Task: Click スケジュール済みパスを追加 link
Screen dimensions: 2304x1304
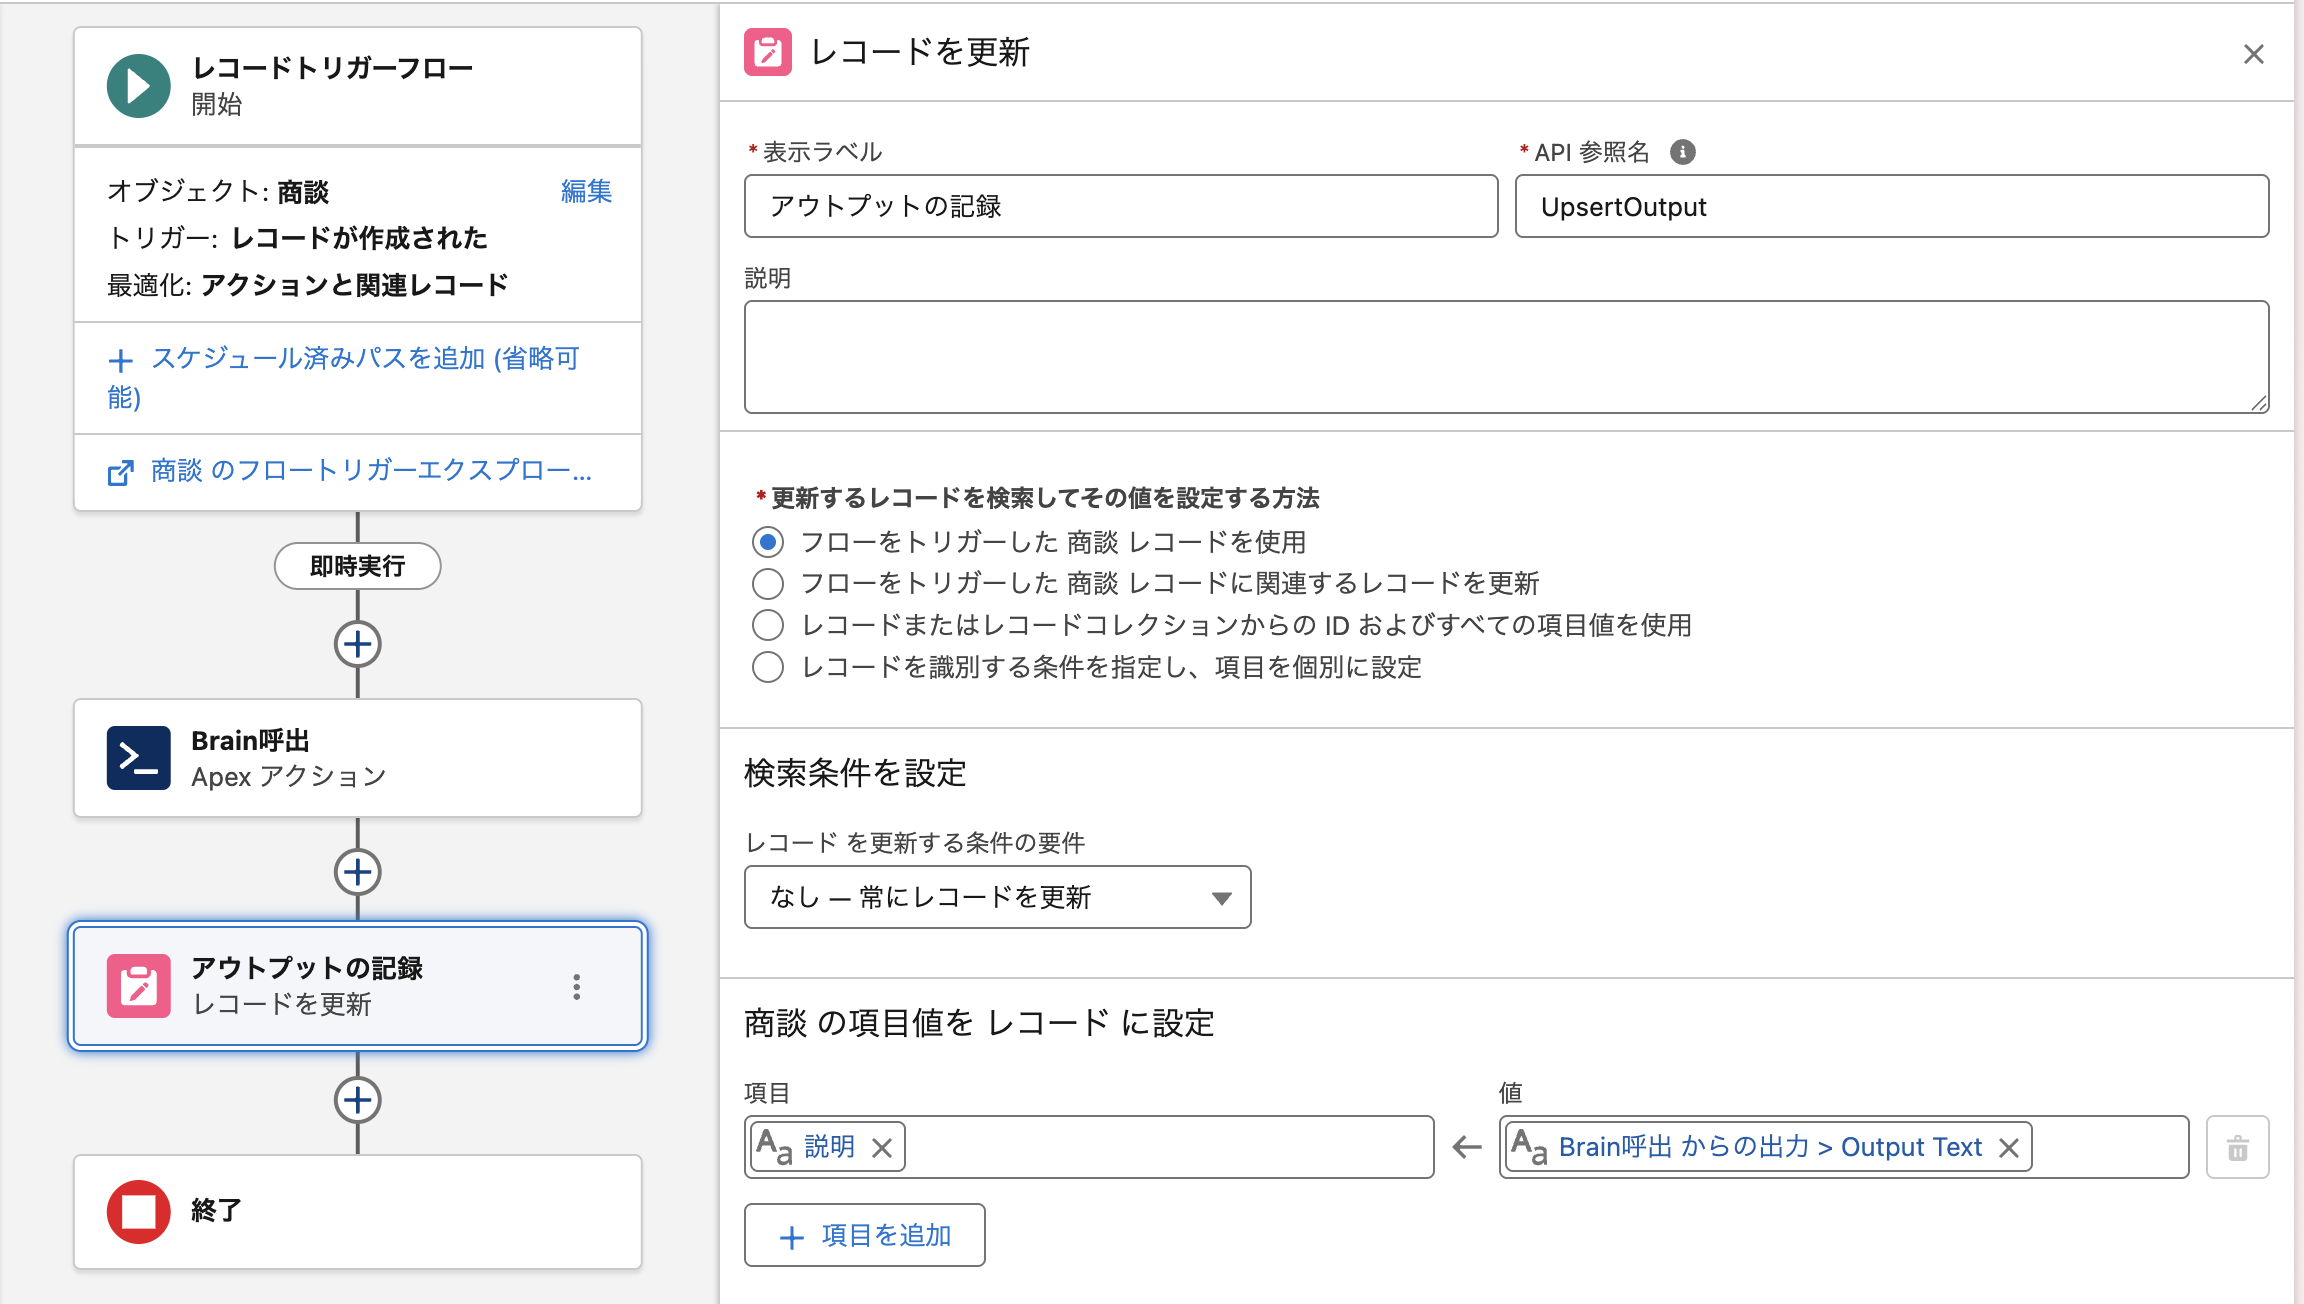Action: (x=343, y=377)
